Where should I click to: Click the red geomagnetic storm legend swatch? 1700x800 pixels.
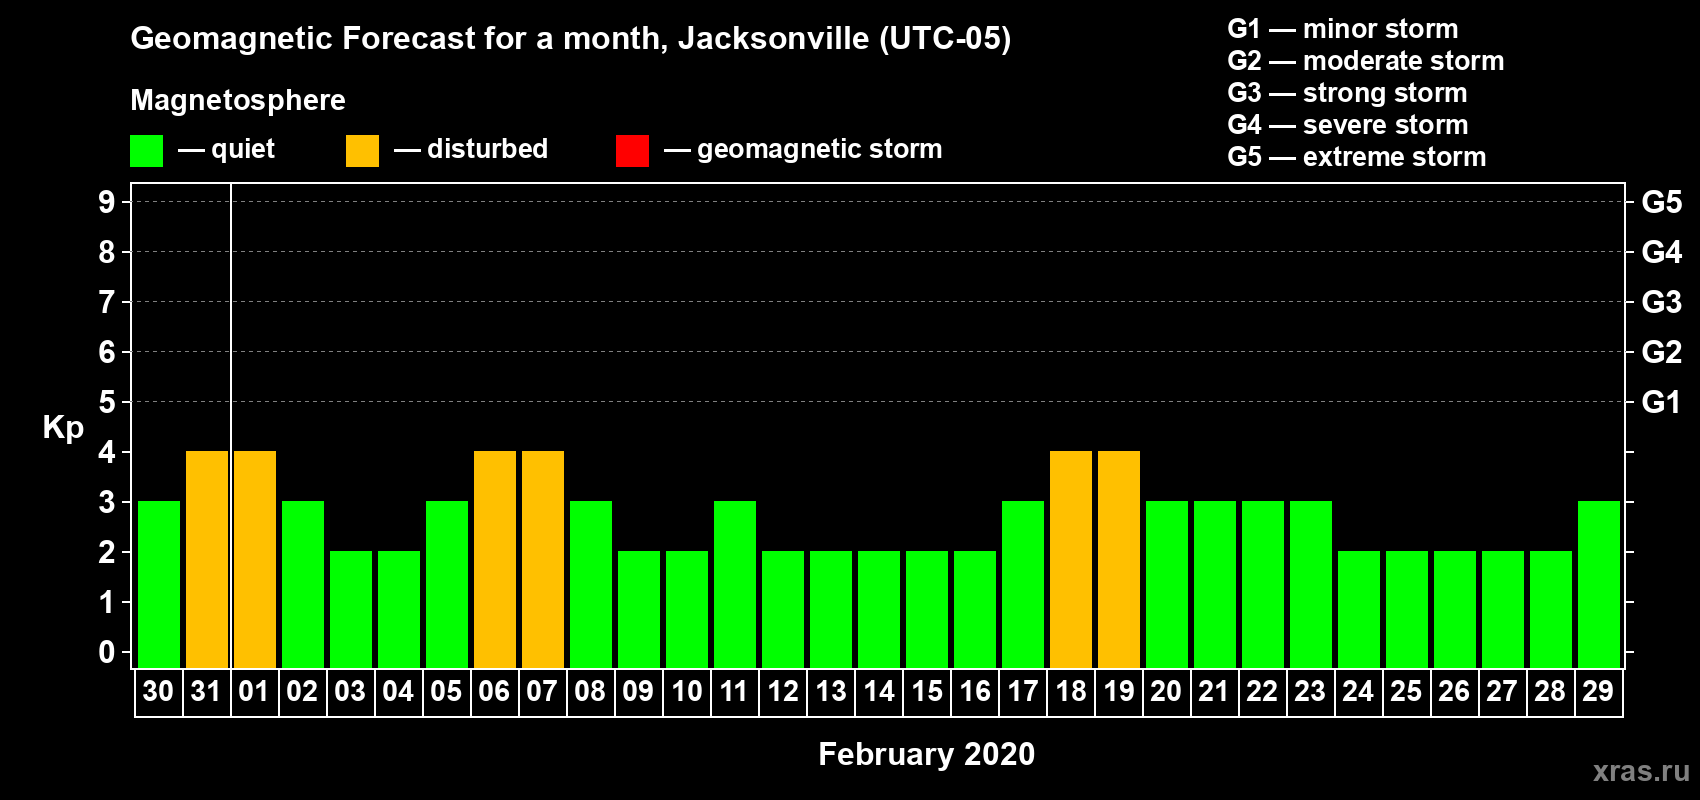(x=633, y=151)
